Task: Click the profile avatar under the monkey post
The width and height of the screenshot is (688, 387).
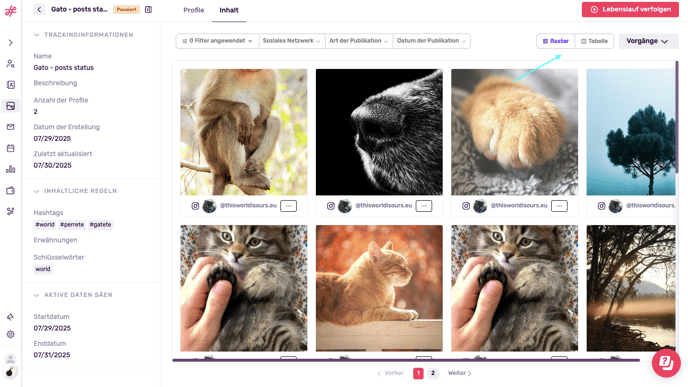Action: [x=209, y=206]
